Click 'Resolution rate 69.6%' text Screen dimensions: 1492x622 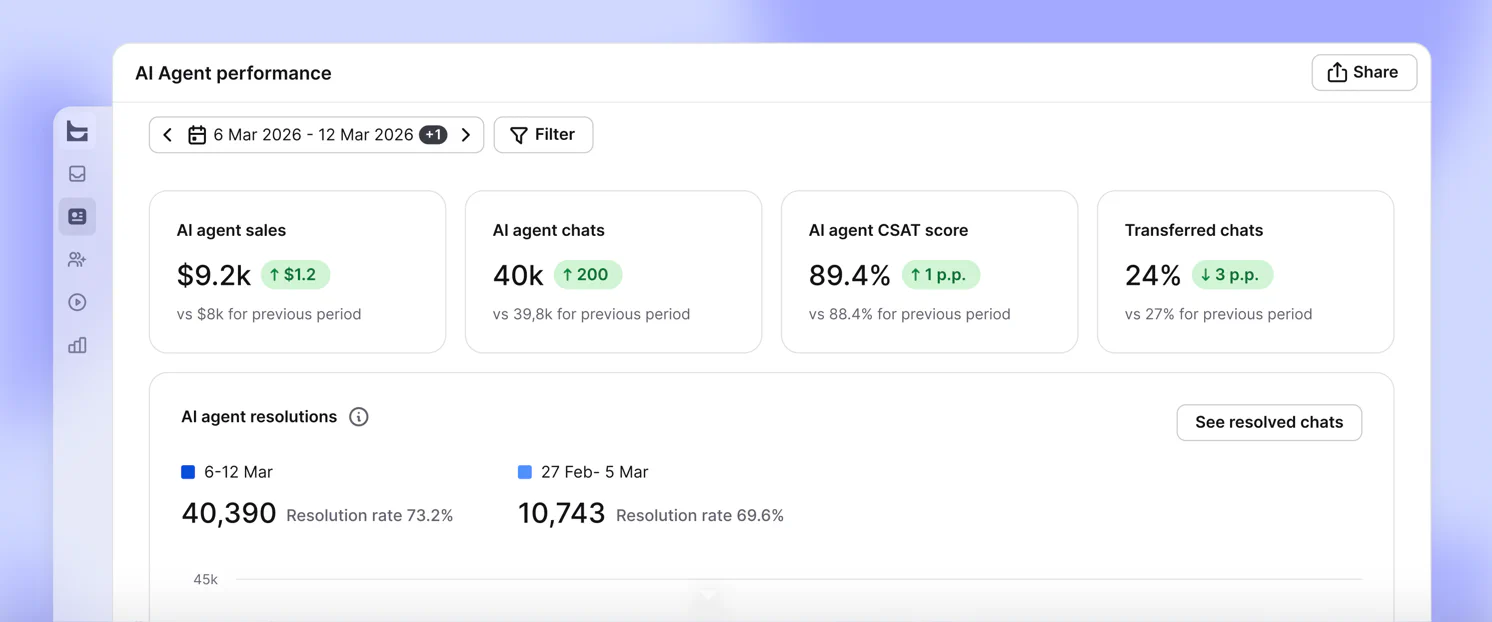click(x=700, y=516)
